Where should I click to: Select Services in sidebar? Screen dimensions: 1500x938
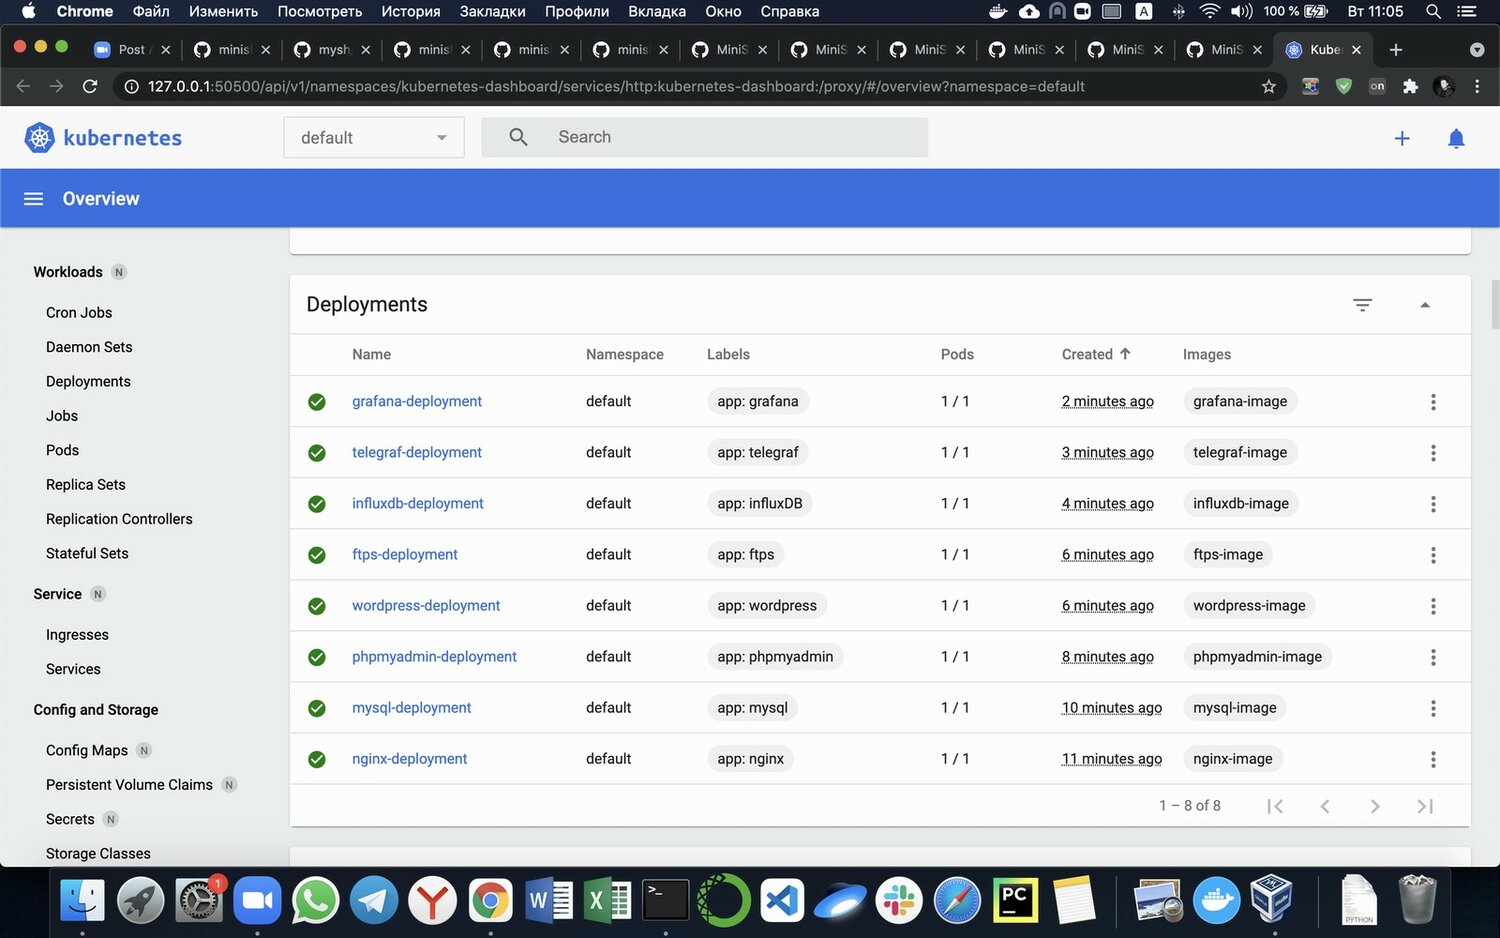[x=73, y=669]
